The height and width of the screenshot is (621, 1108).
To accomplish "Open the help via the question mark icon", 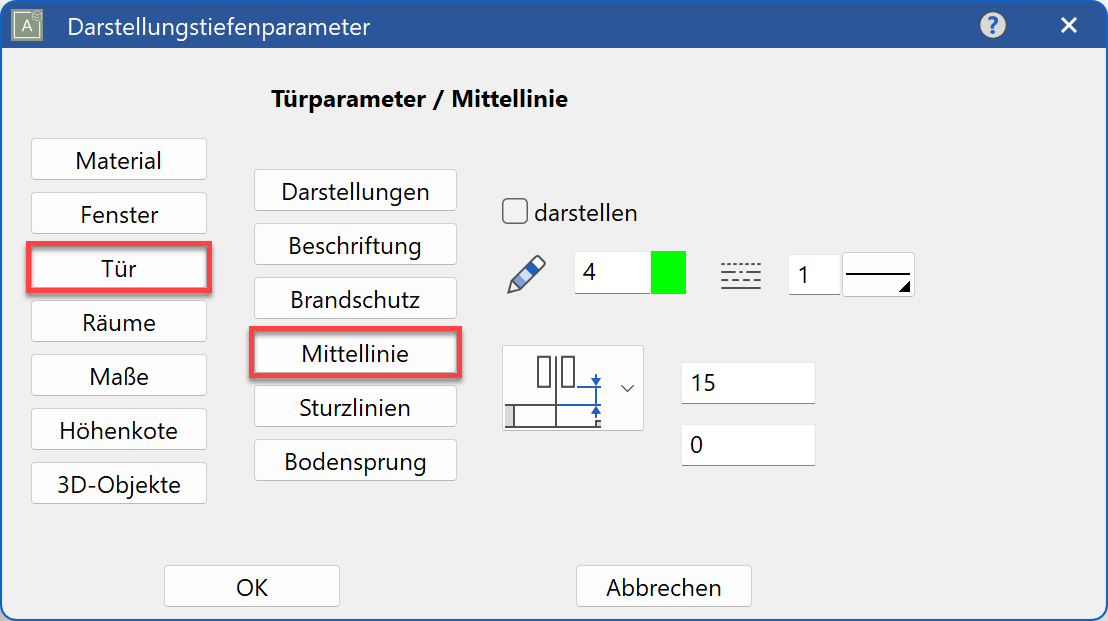I will (991, 25).
